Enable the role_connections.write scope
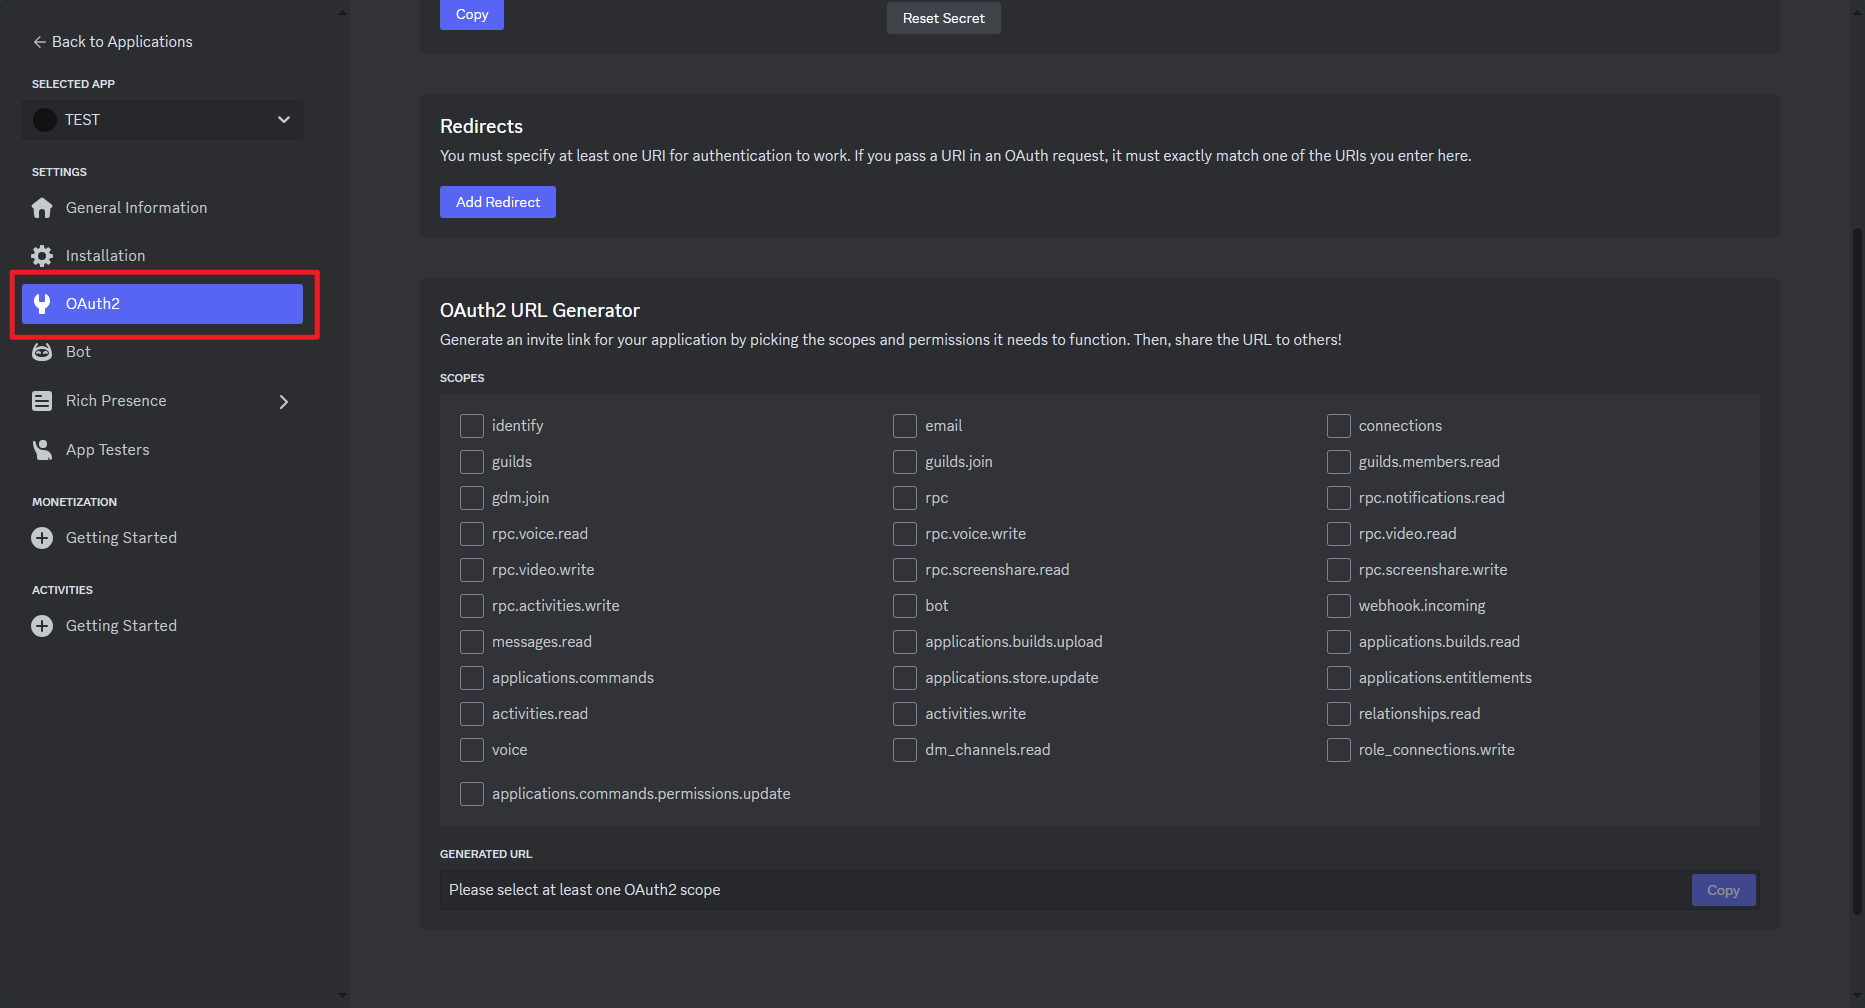 click(1339, 750)
